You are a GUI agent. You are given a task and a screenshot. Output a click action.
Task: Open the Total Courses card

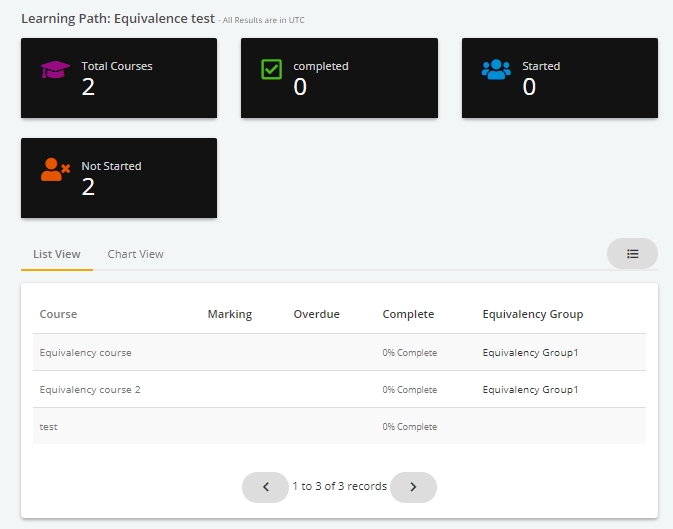(119, 78)
